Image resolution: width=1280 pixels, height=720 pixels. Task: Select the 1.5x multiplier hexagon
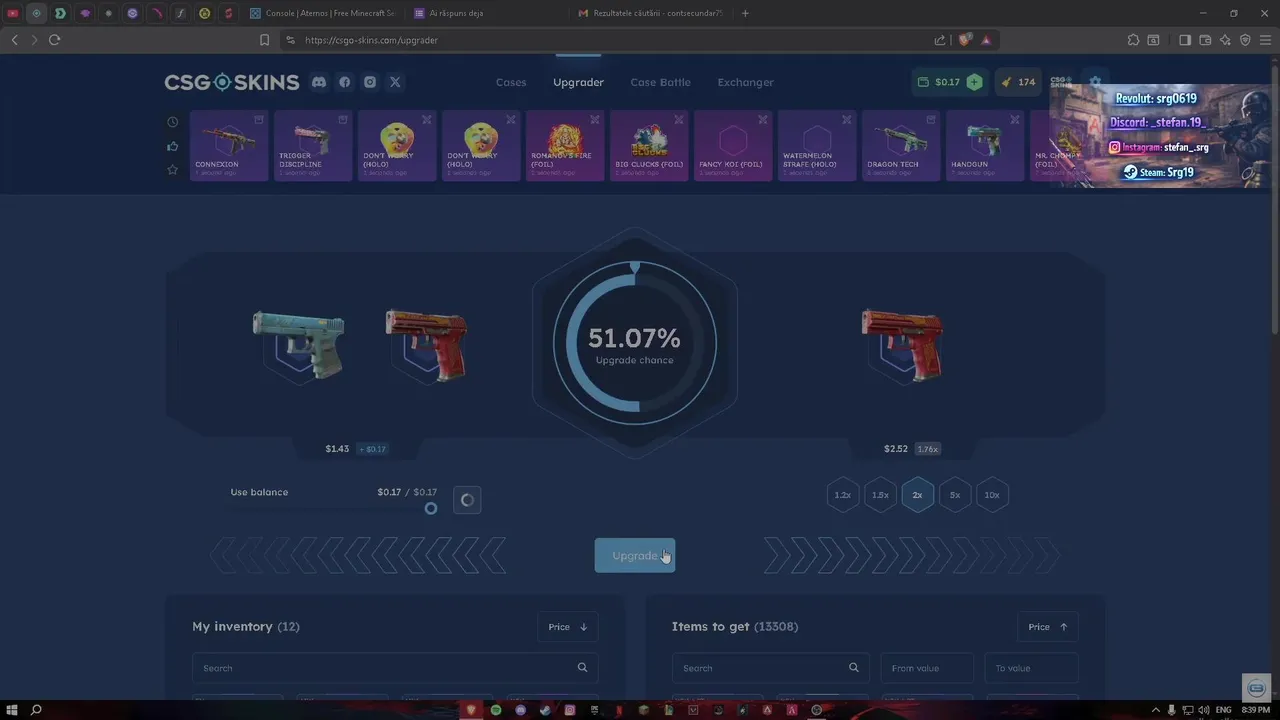880,495
